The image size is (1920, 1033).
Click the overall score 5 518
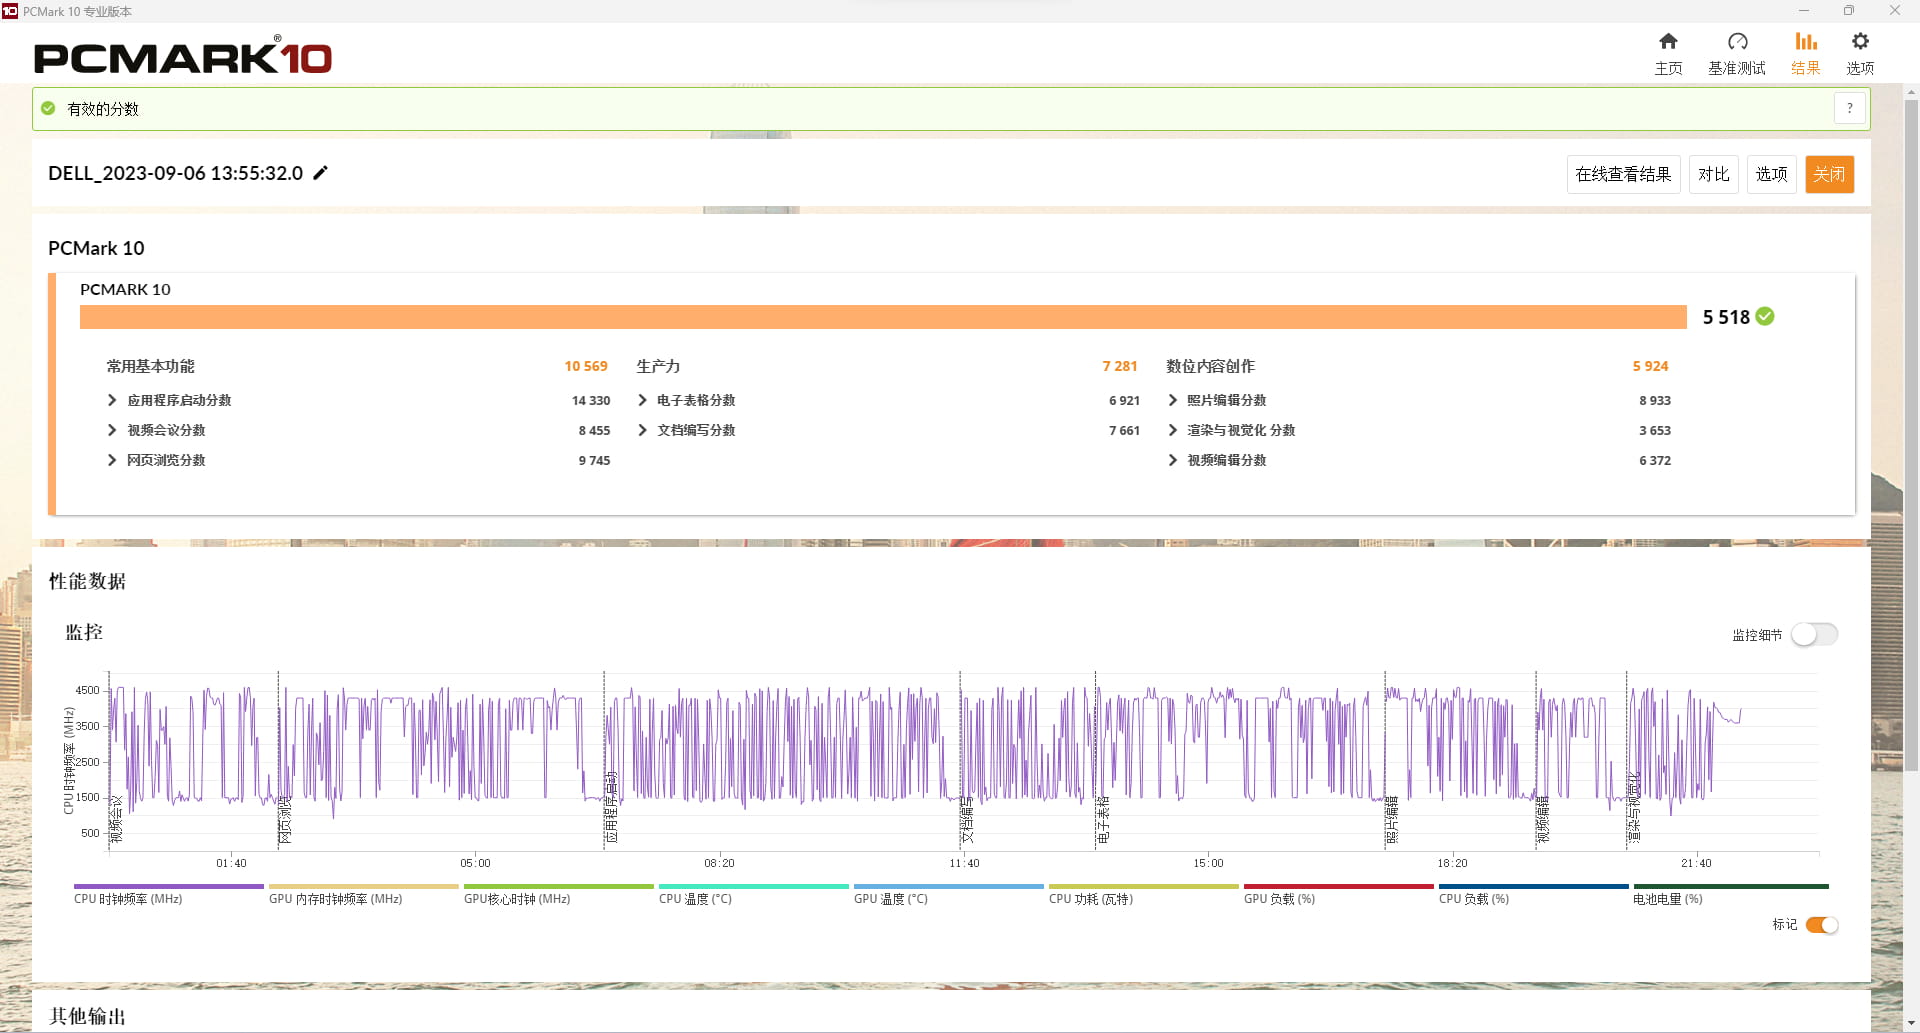coord(1726,317)
